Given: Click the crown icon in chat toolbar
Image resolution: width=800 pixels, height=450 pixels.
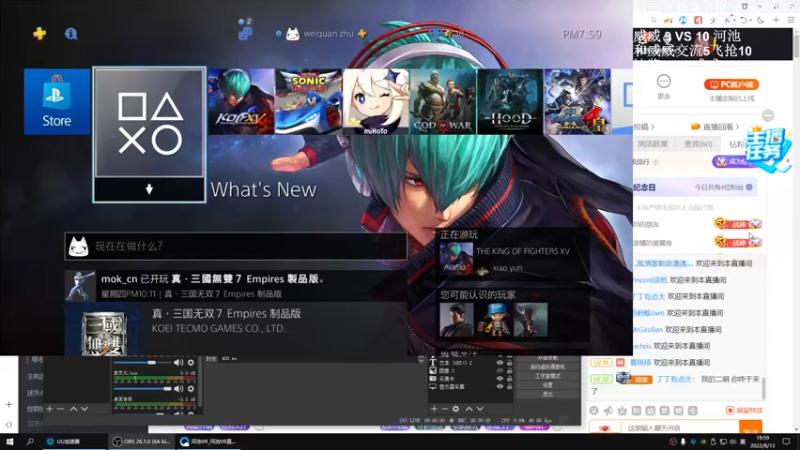Looking at the screenshot, I should (622, 410).
